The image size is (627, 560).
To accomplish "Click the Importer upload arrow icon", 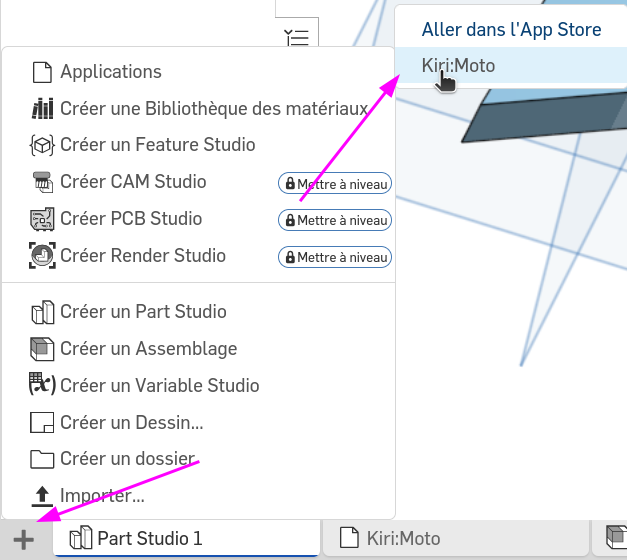I will pos(42,496).
